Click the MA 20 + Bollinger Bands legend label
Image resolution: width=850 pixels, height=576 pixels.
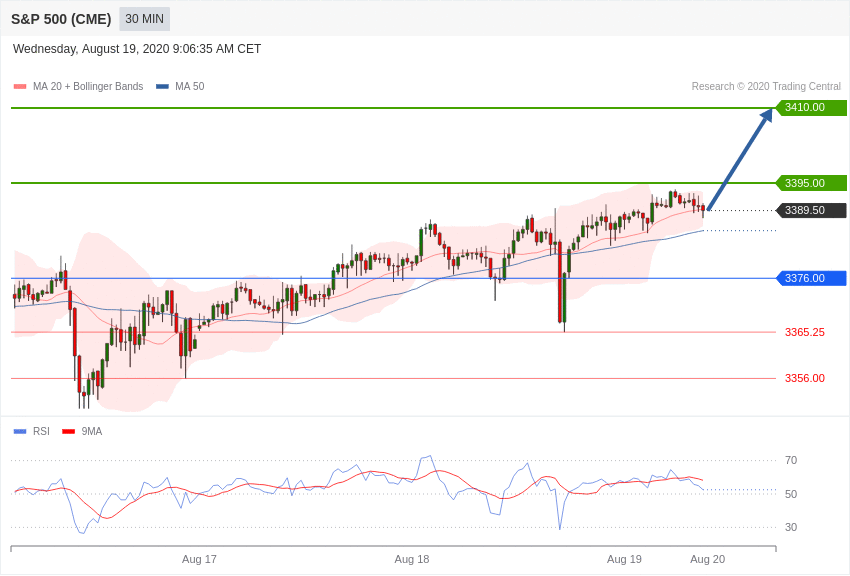(88, 86)
